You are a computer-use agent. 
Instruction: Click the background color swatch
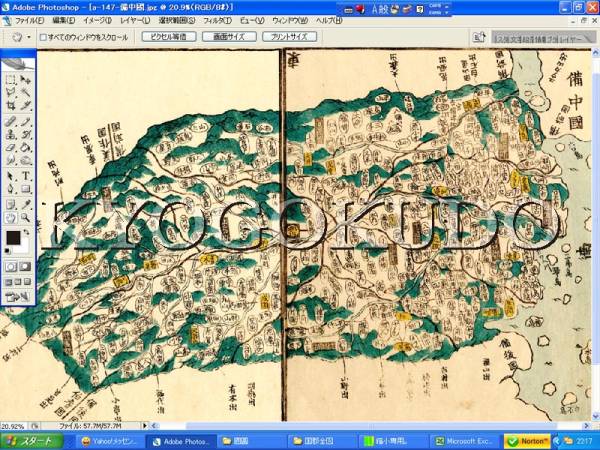(x=25, y=245)
